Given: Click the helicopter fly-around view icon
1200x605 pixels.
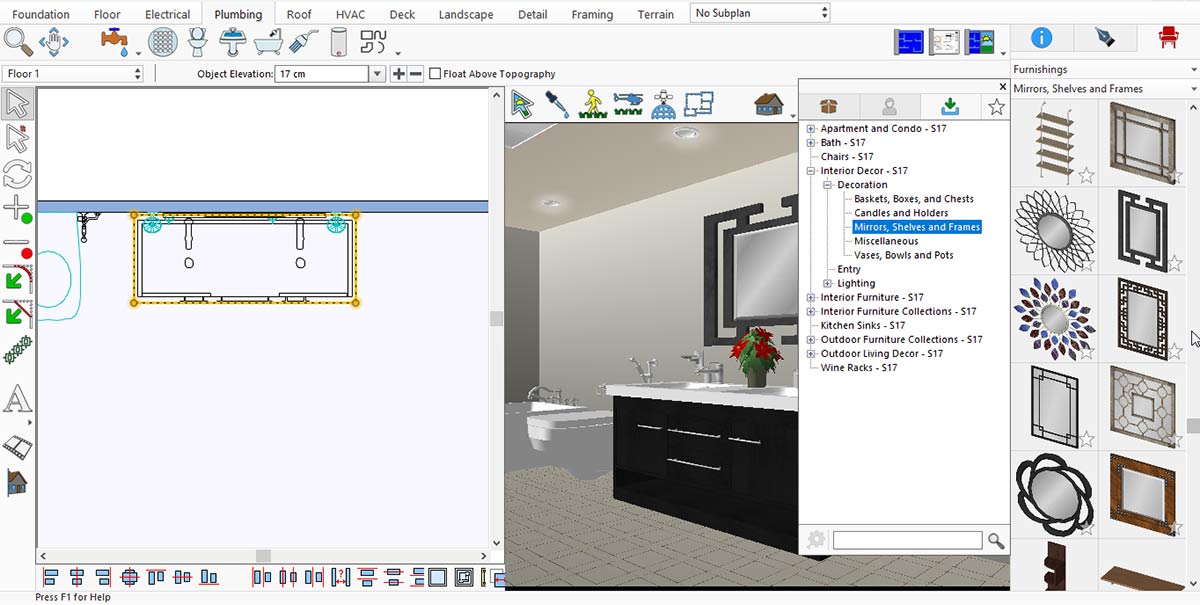Looking at the screenshot, I should 627,104.
